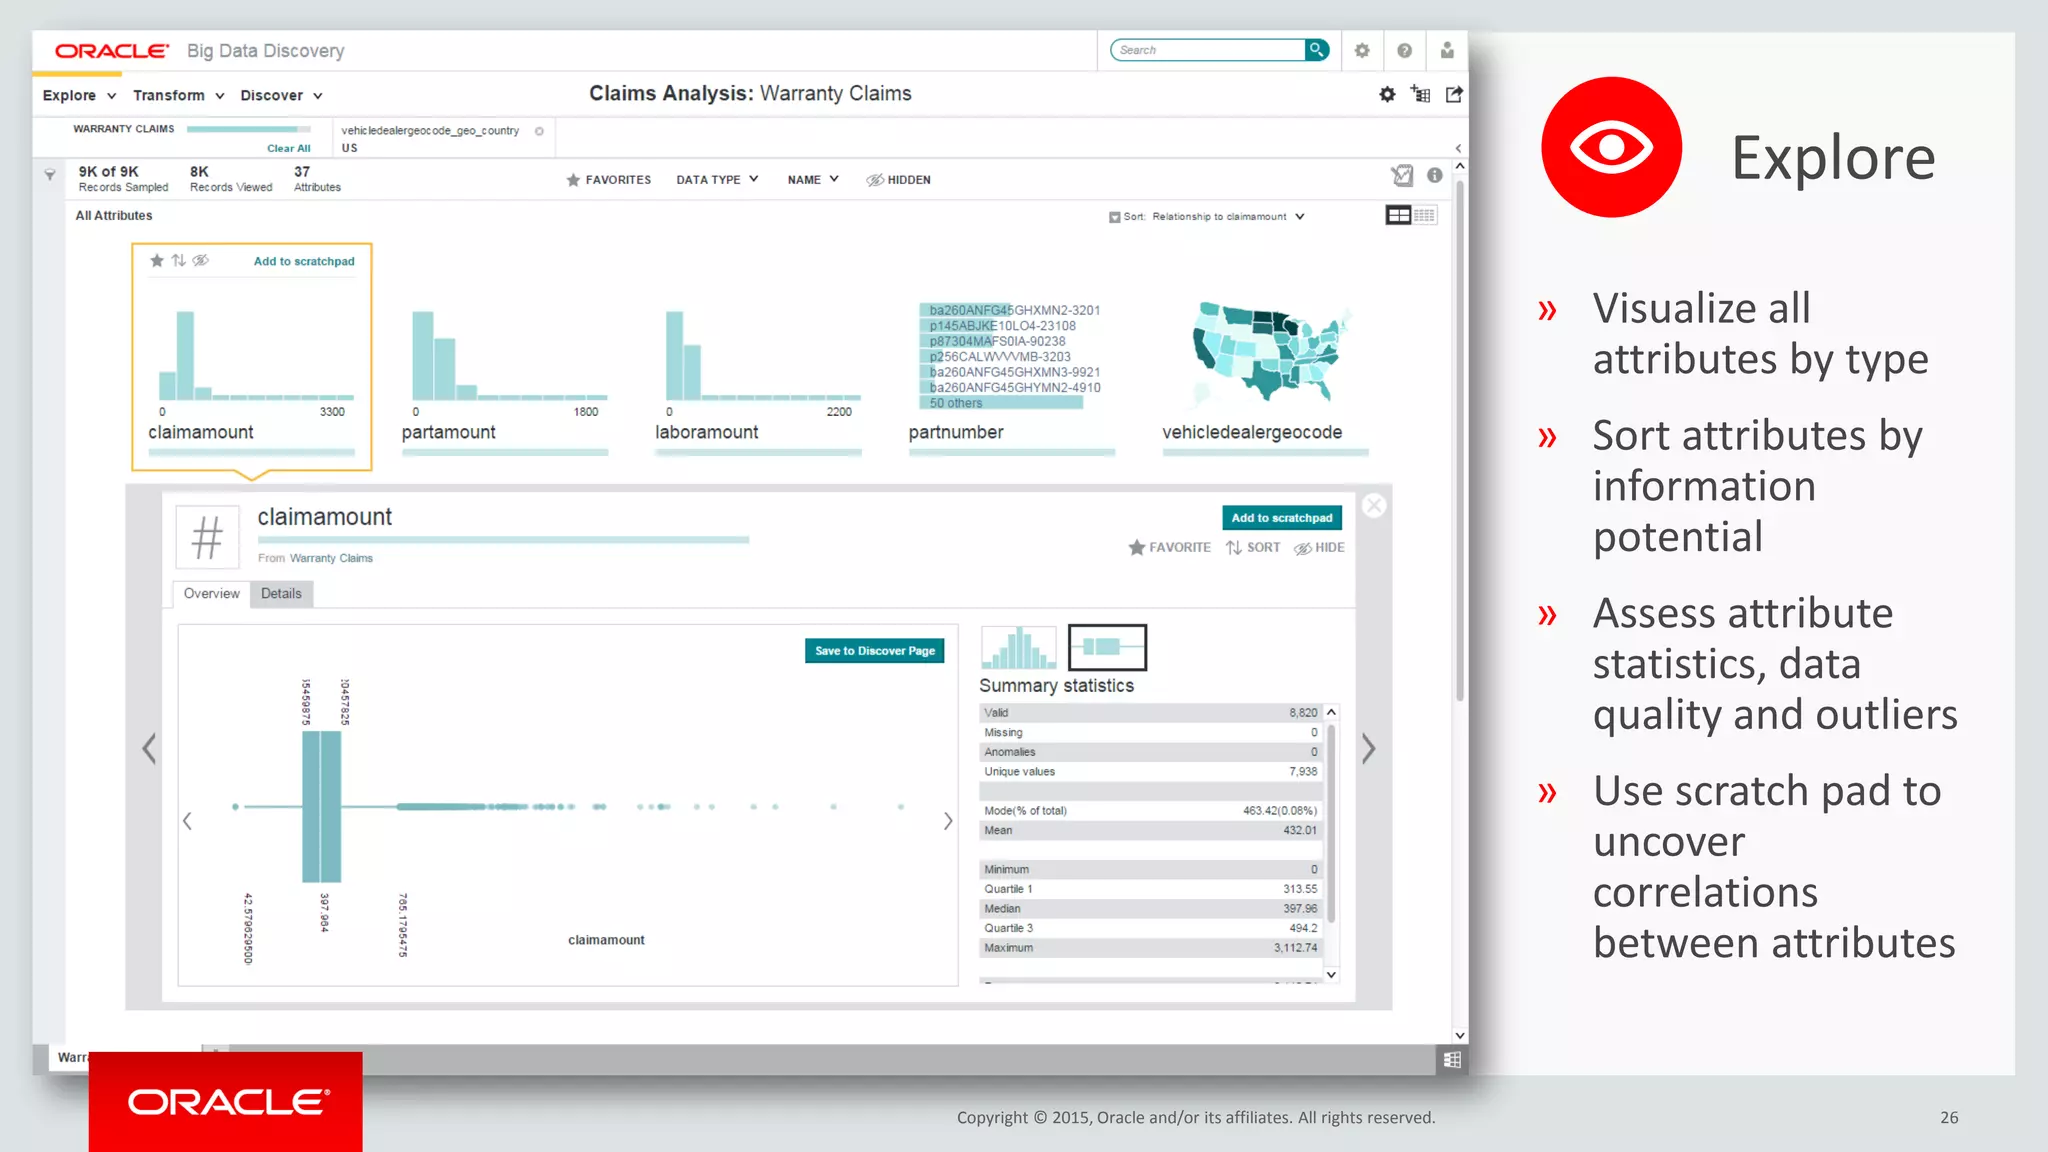Open global settings gear in header

1362,50
